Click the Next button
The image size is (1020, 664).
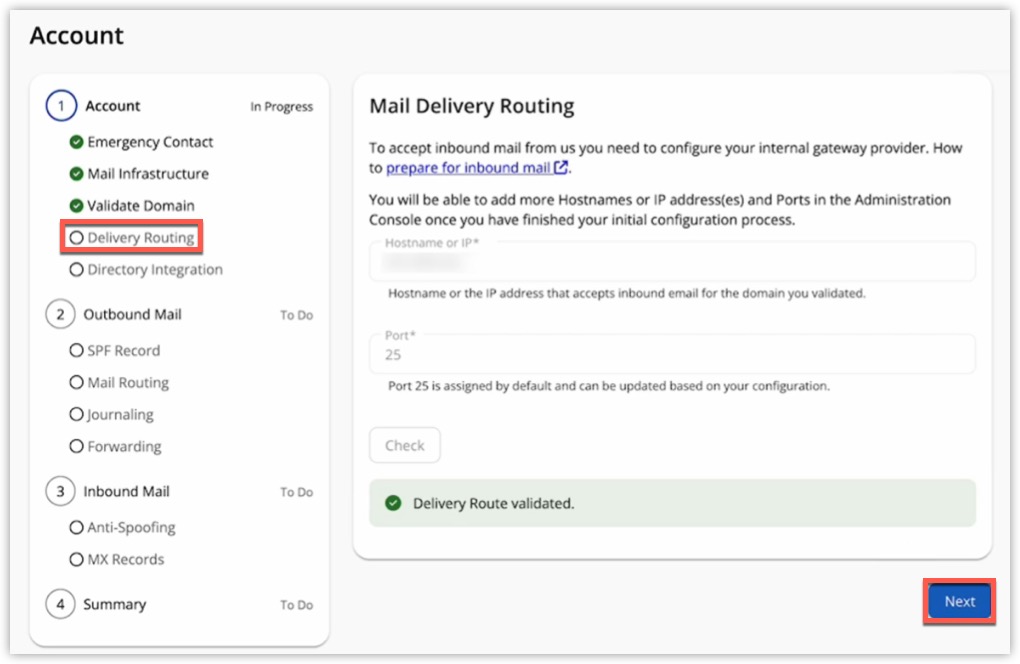[x=958, y=601]
